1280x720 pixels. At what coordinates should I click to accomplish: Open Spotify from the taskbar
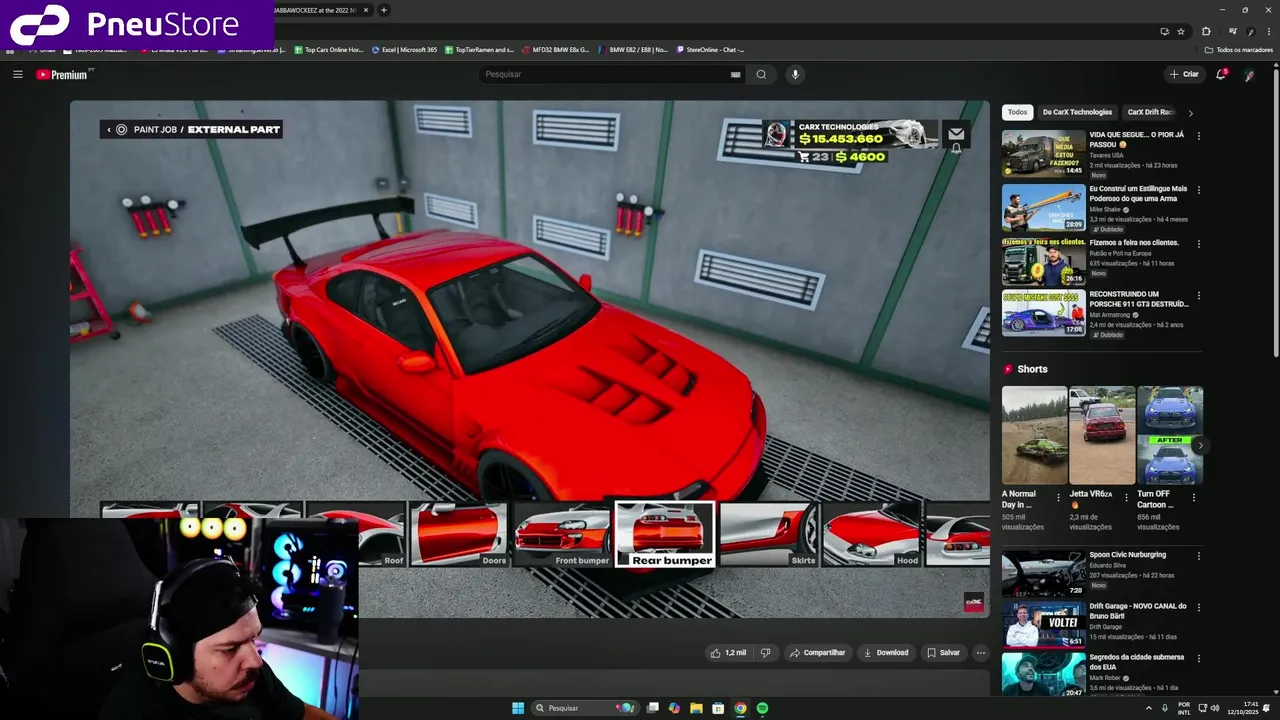762,708
